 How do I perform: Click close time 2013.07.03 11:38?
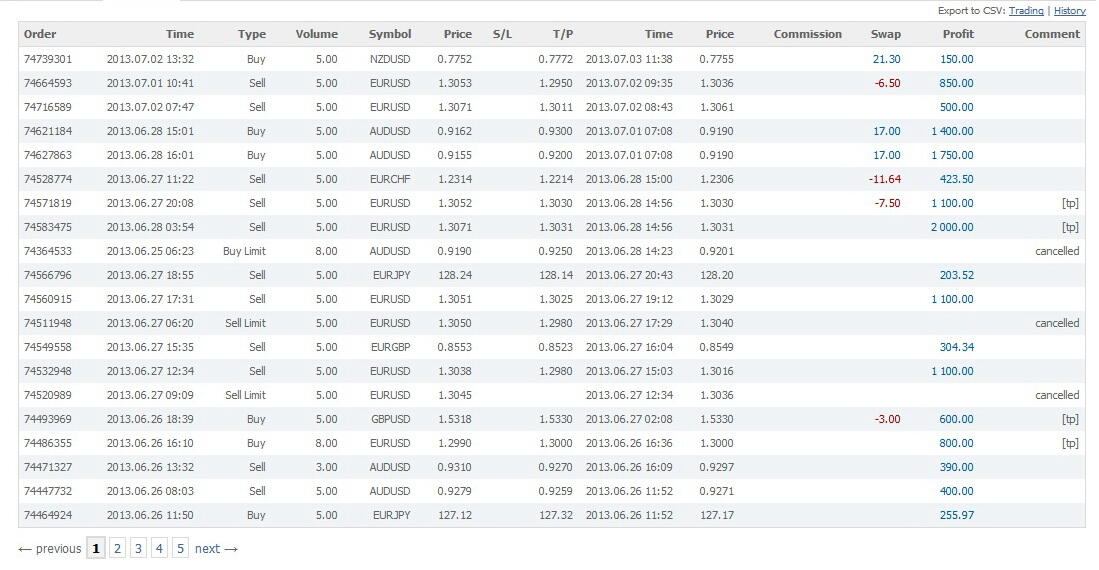tap(629, 59)
